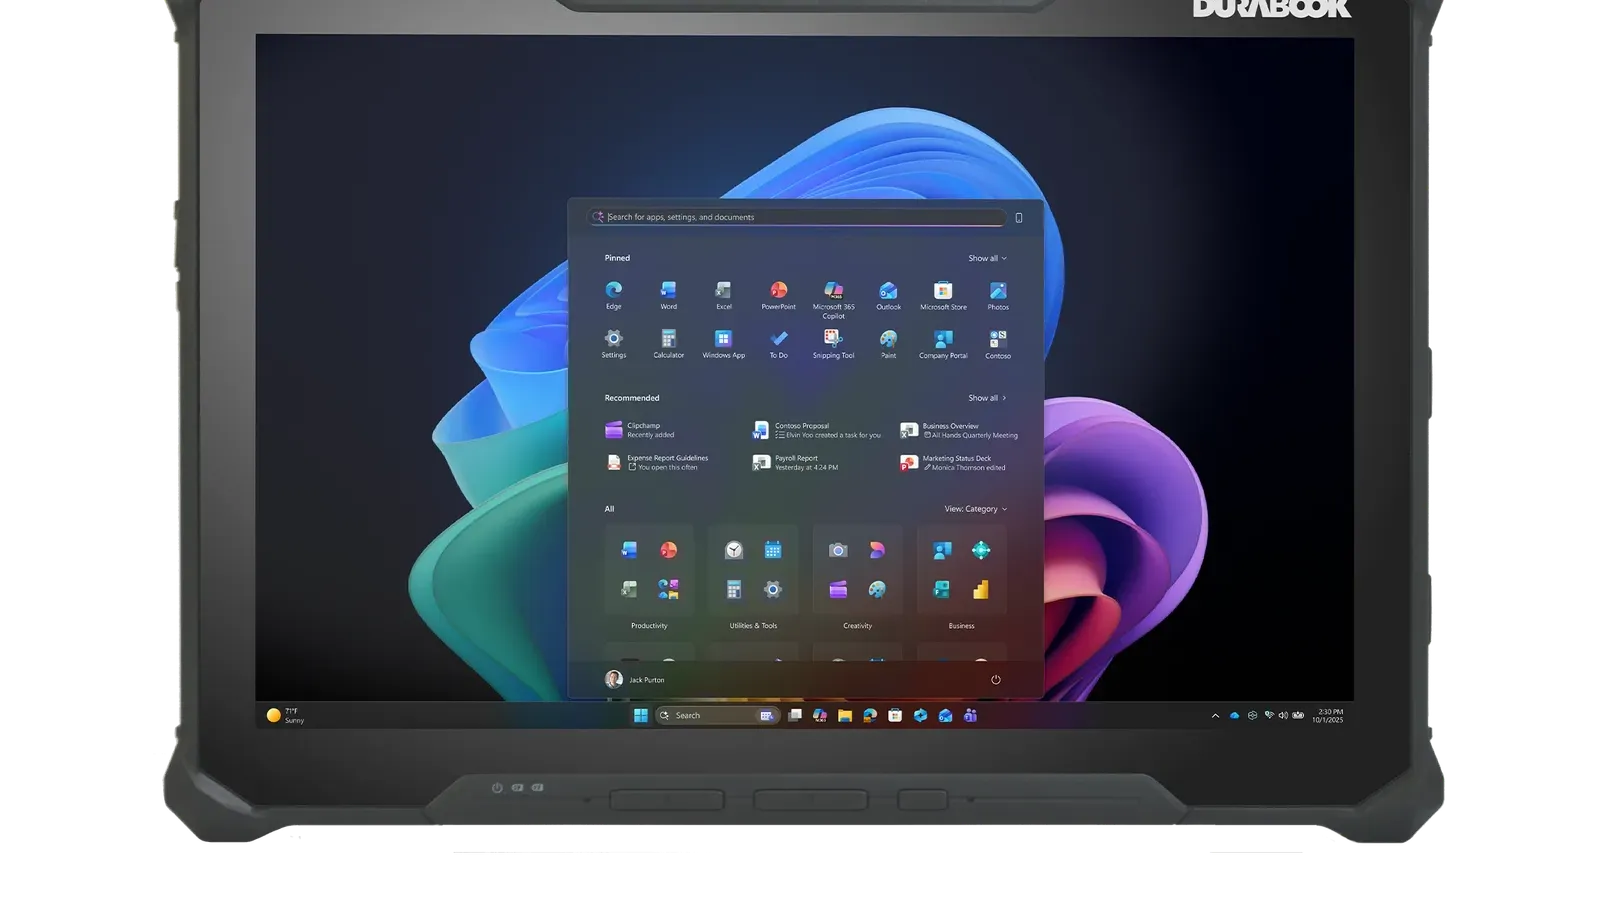Open Jack Purton account menu
This screenshot has height=900, width=1600.
pyautogui.click(x=635, y=680)
